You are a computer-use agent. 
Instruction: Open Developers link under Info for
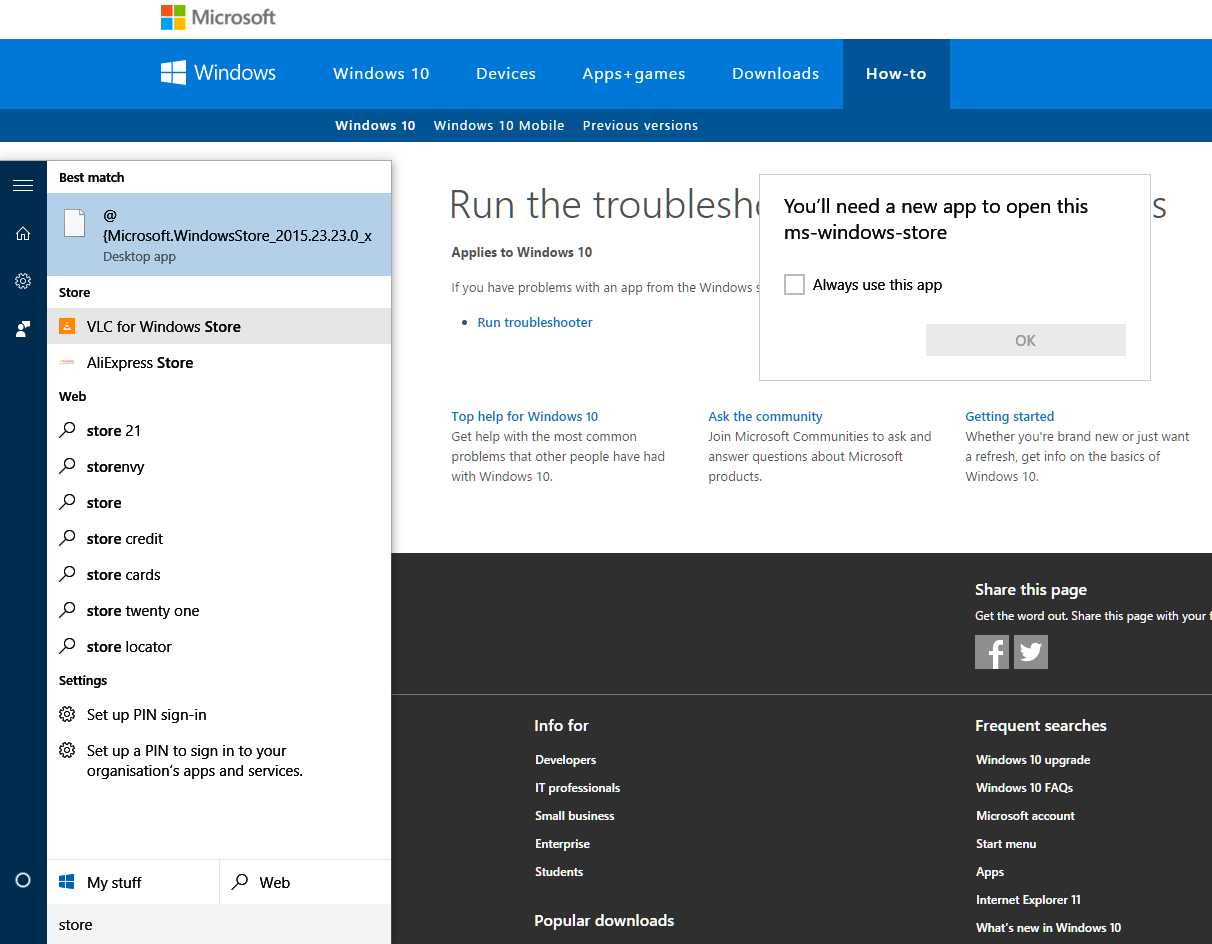coord(565,759)
